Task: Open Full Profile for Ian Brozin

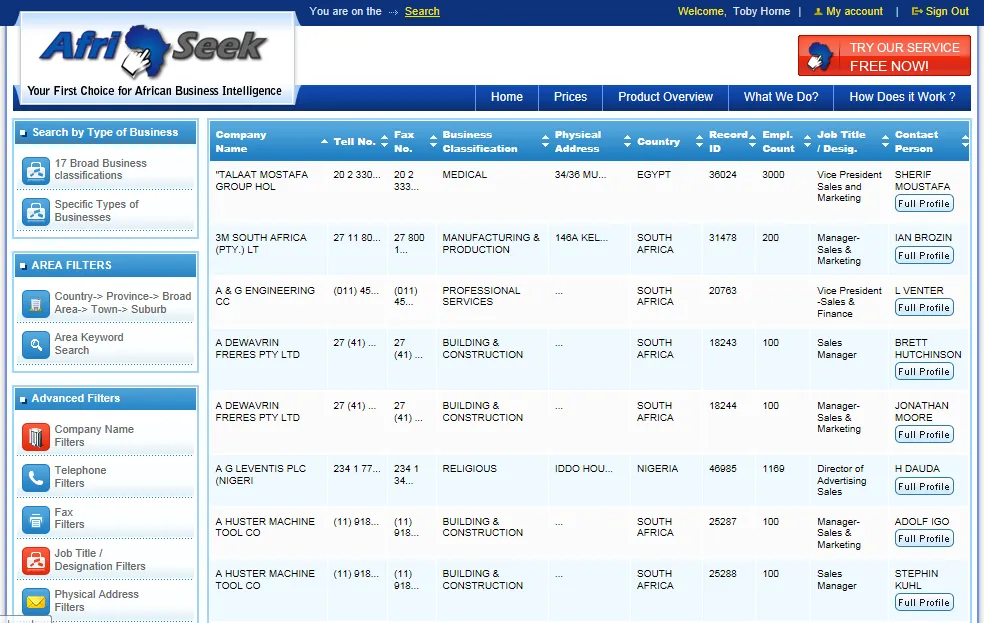Action: tap(924, 255)
